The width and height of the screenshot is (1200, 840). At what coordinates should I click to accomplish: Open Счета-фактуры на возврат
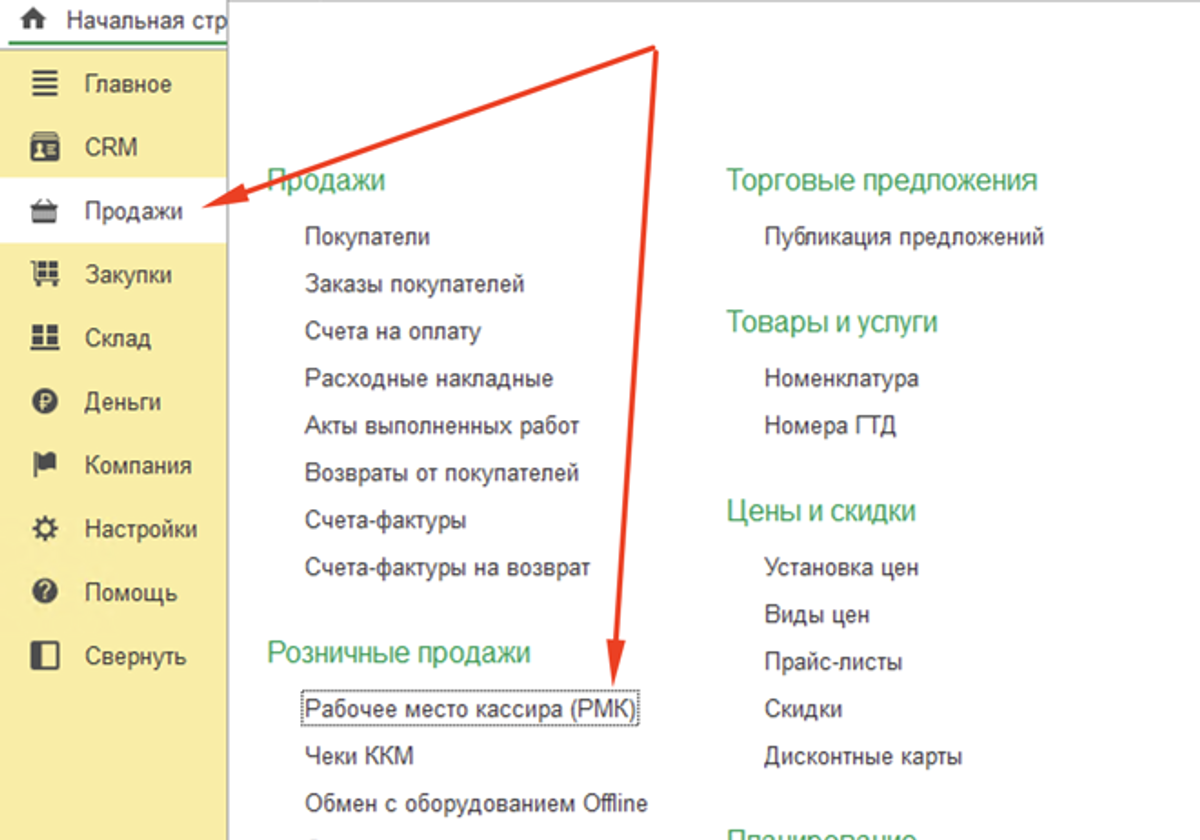[447, 568]
